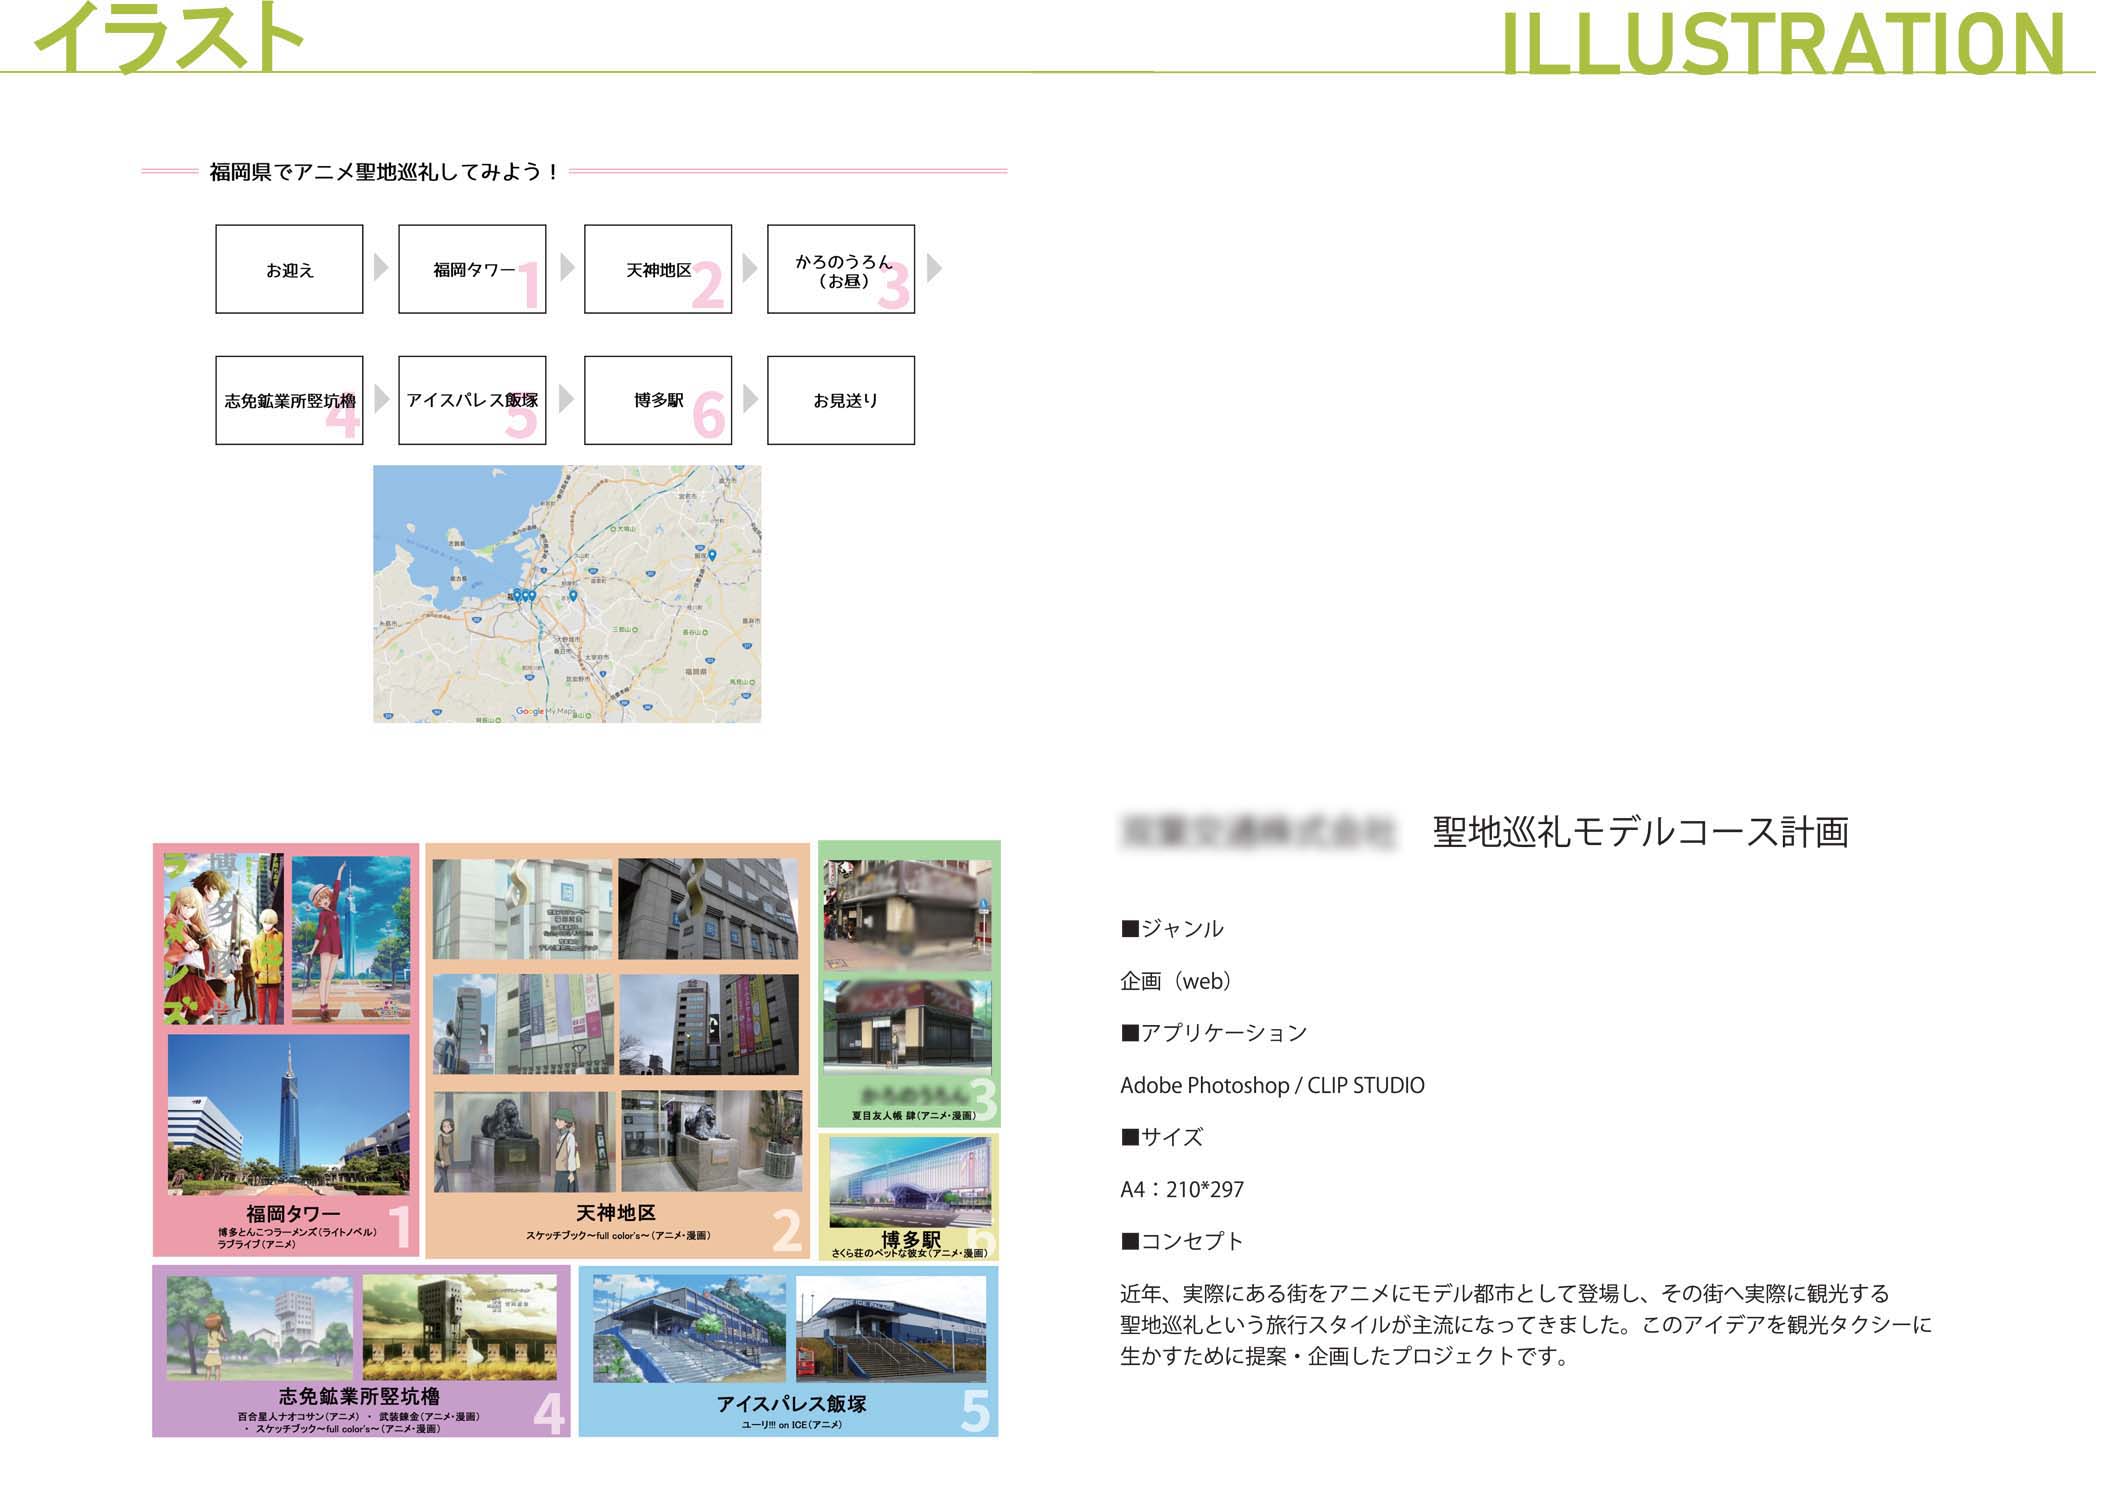Click the お迎え step box
Image resolution: width=2102 pixels, height=1500 pixels.
coord(289,269)
